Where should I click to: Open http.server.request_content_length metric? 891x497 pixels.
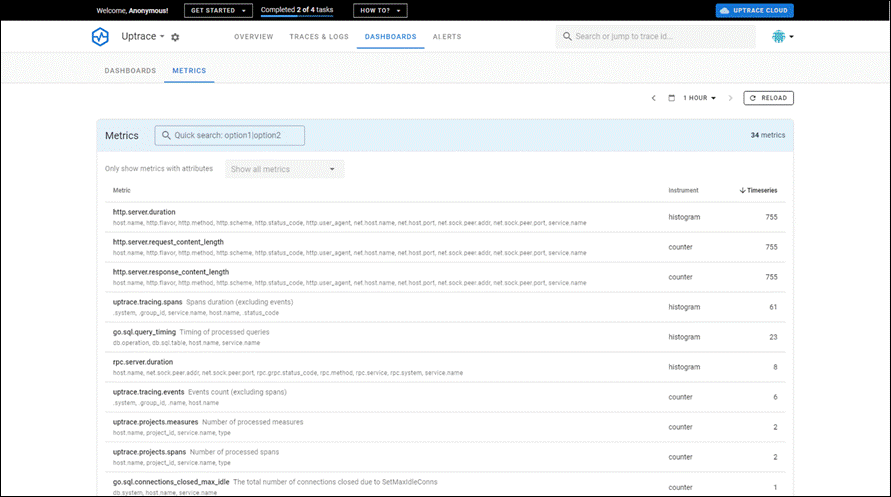[x=168, y=242]
